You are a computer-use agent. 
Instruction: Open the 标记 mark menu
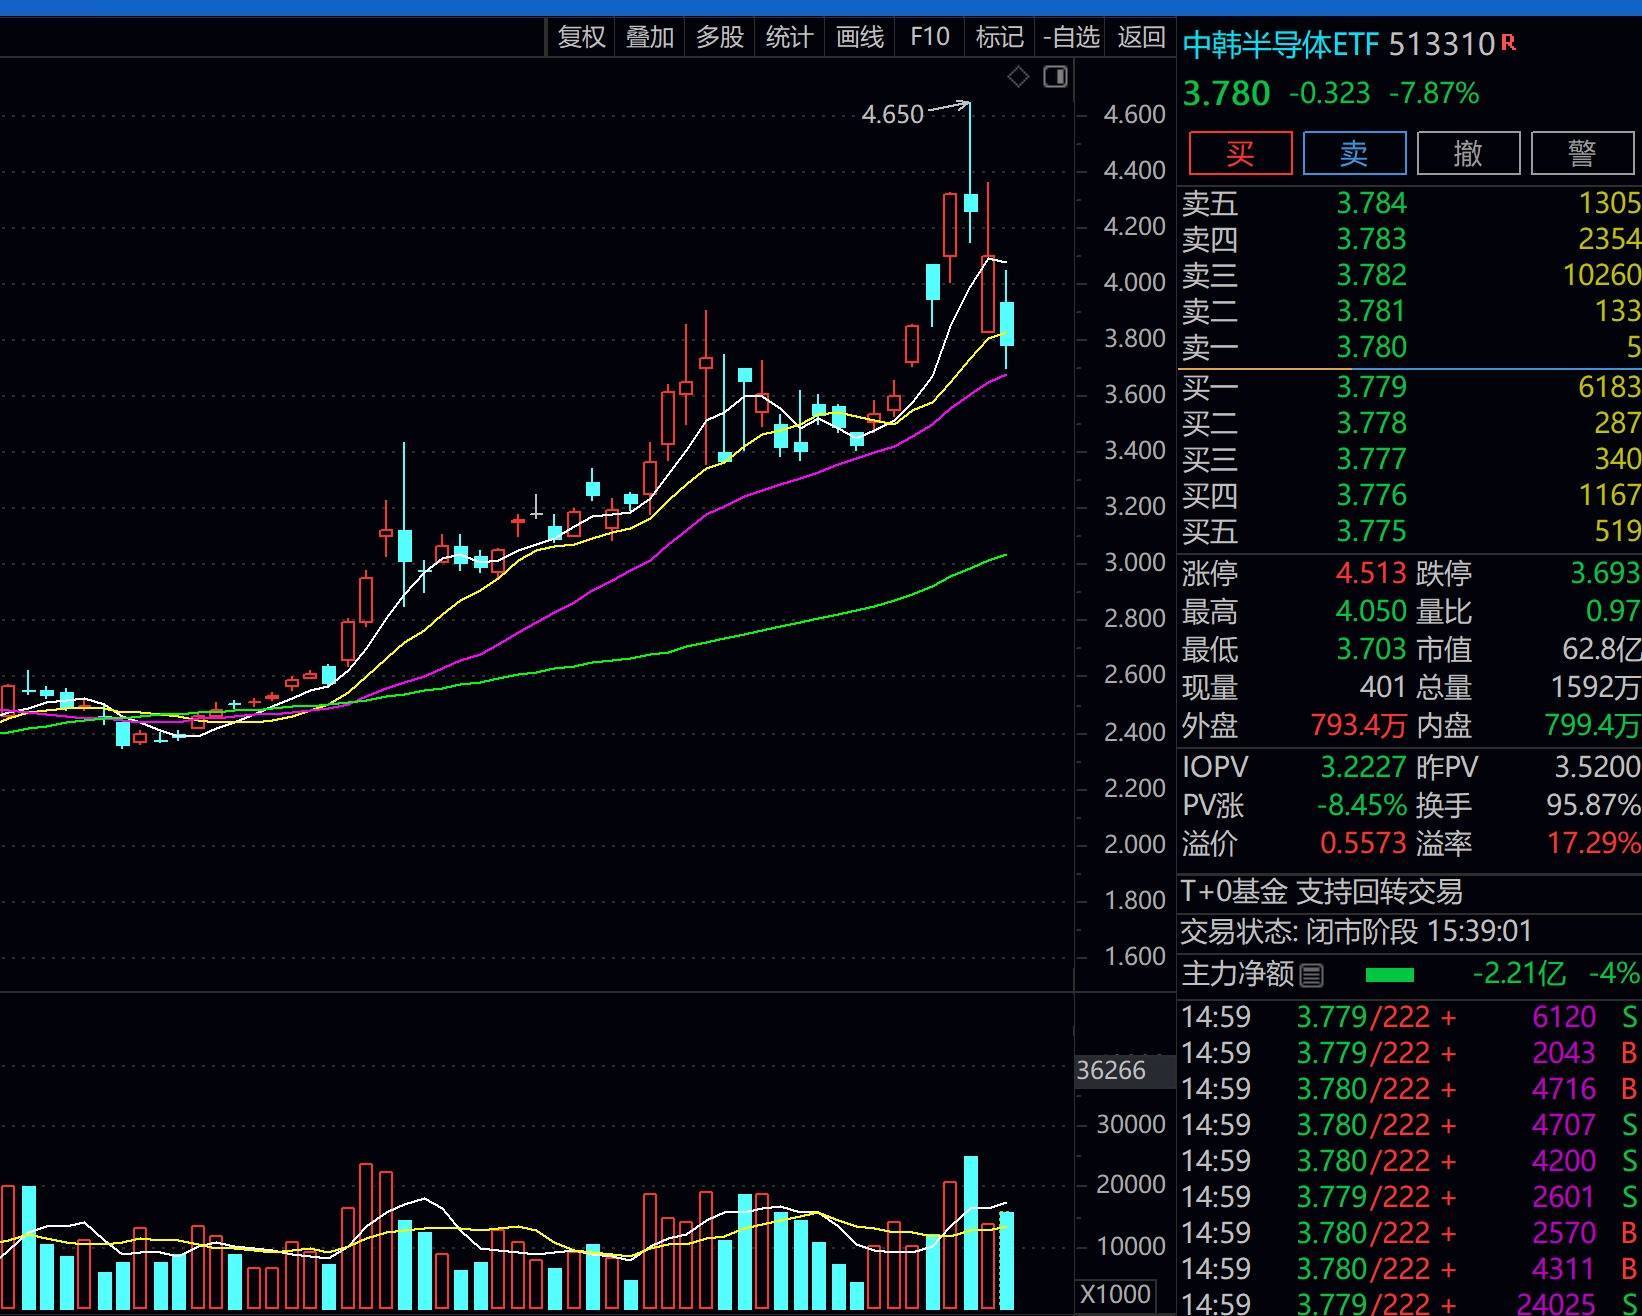pos(999,37)
